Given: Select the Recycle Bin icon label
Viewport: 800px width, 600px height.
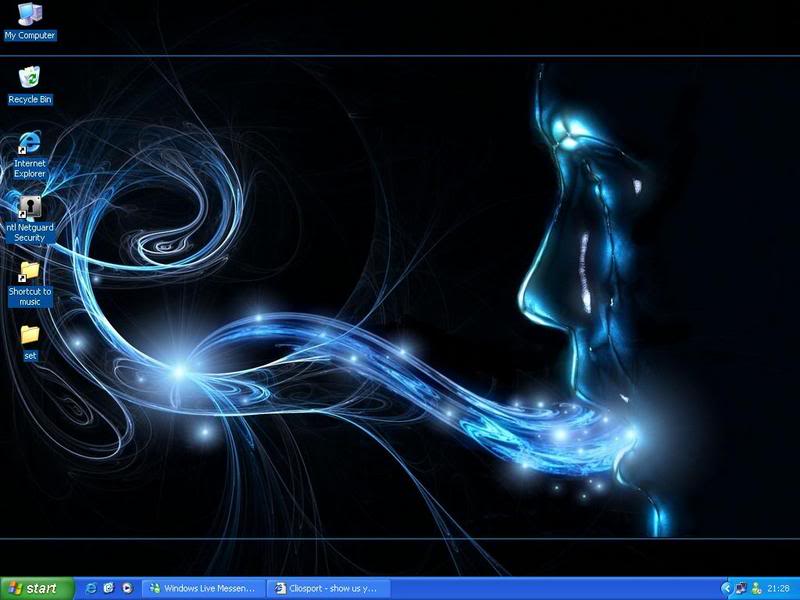Looking at the screenshot, I should pos(29,100).
